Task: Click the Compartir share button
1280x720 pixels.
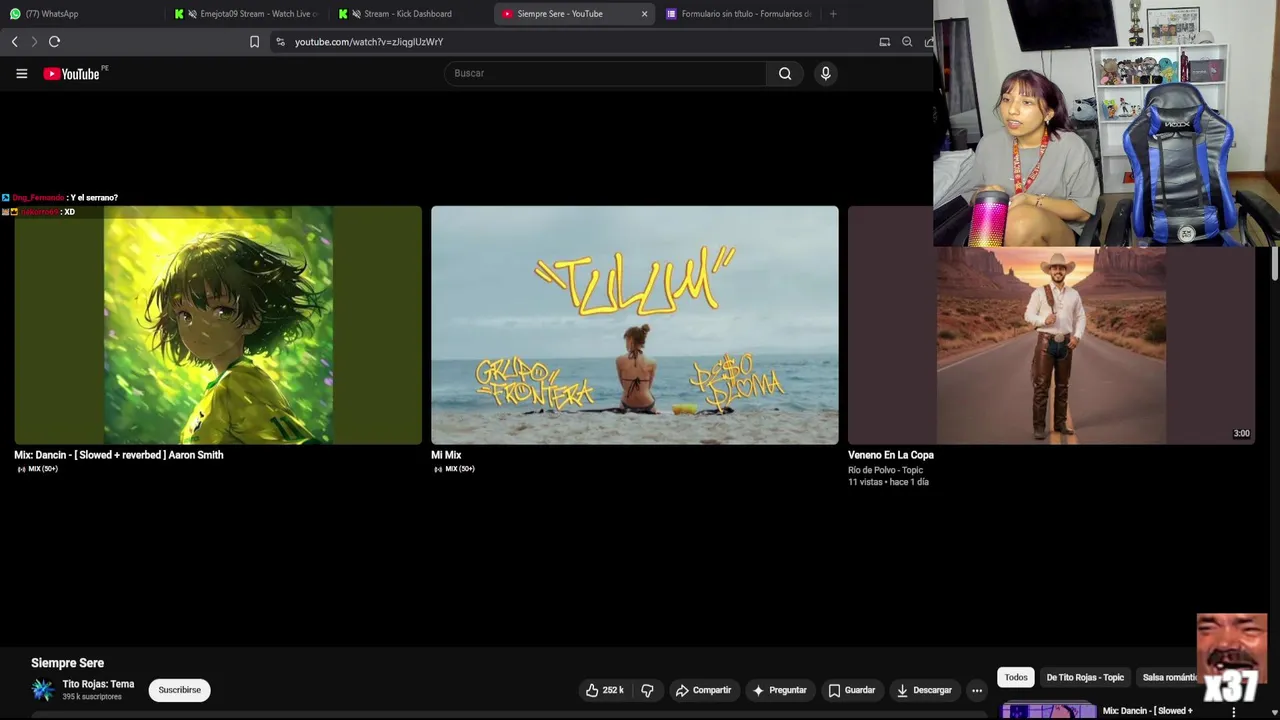Action: click(703, 690)
